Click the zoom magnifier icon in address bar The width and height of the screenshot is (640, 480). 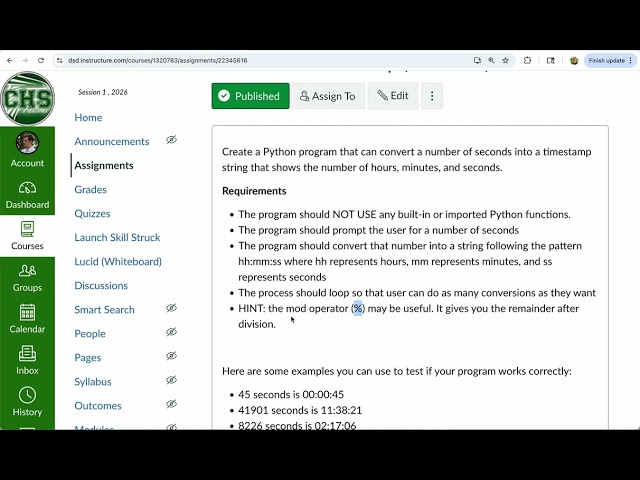click(x=491, y=60)
